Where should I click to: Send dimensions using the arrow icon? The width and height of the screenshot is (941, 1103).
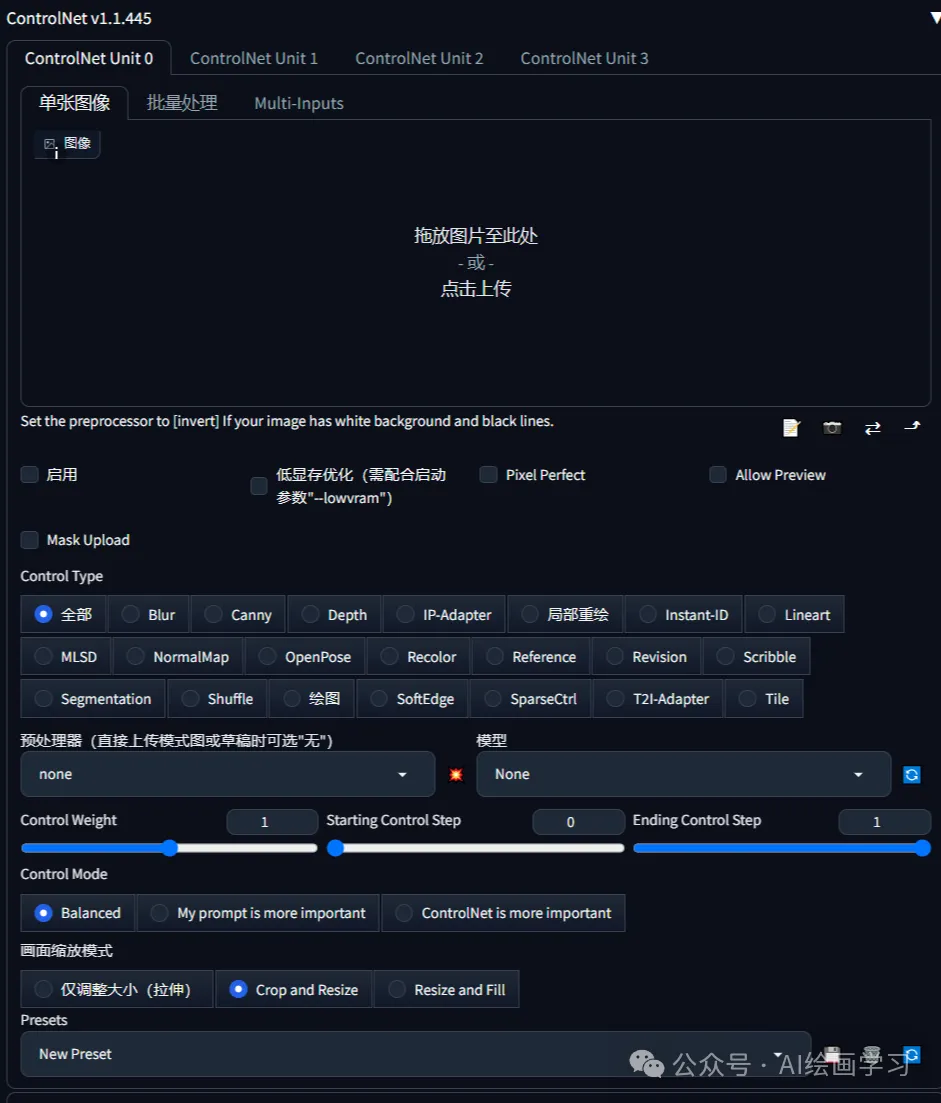911,427
